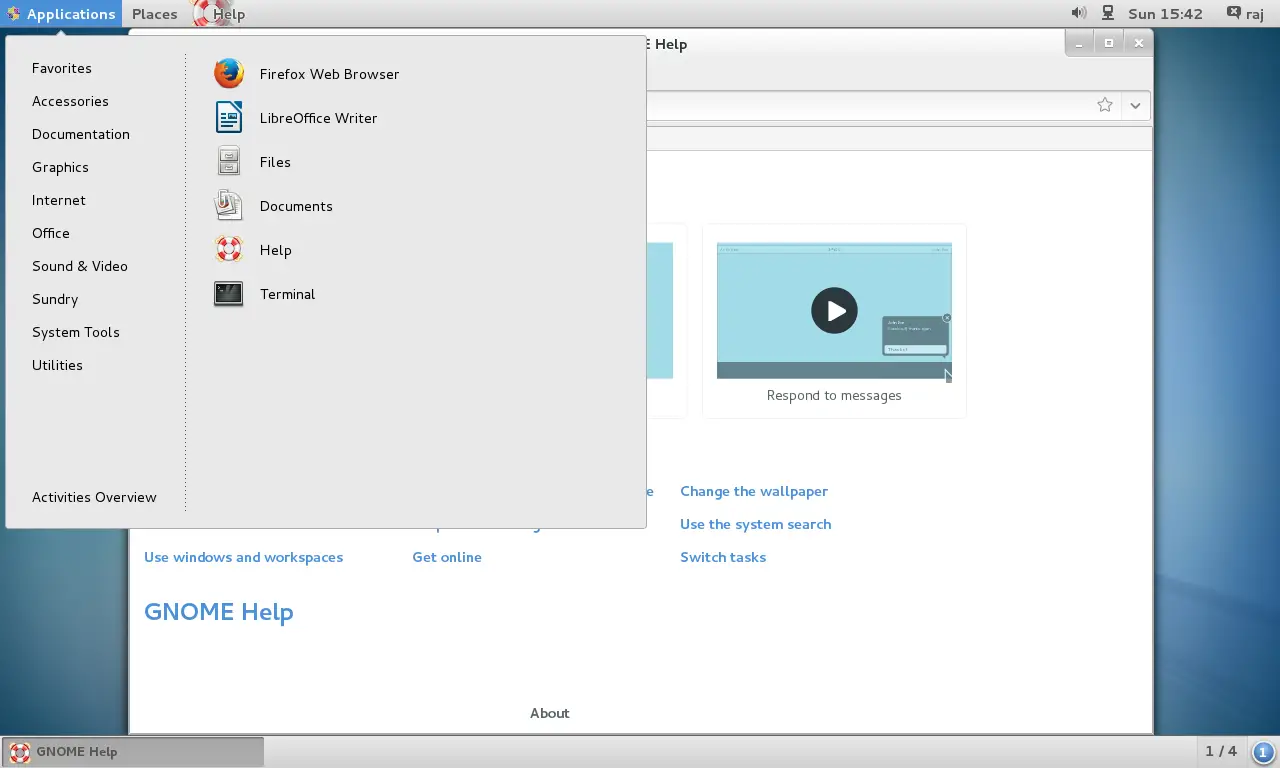Play the Respond to messages video
This screenshot has height=768, width=1280.
click(x=834, y=311)
